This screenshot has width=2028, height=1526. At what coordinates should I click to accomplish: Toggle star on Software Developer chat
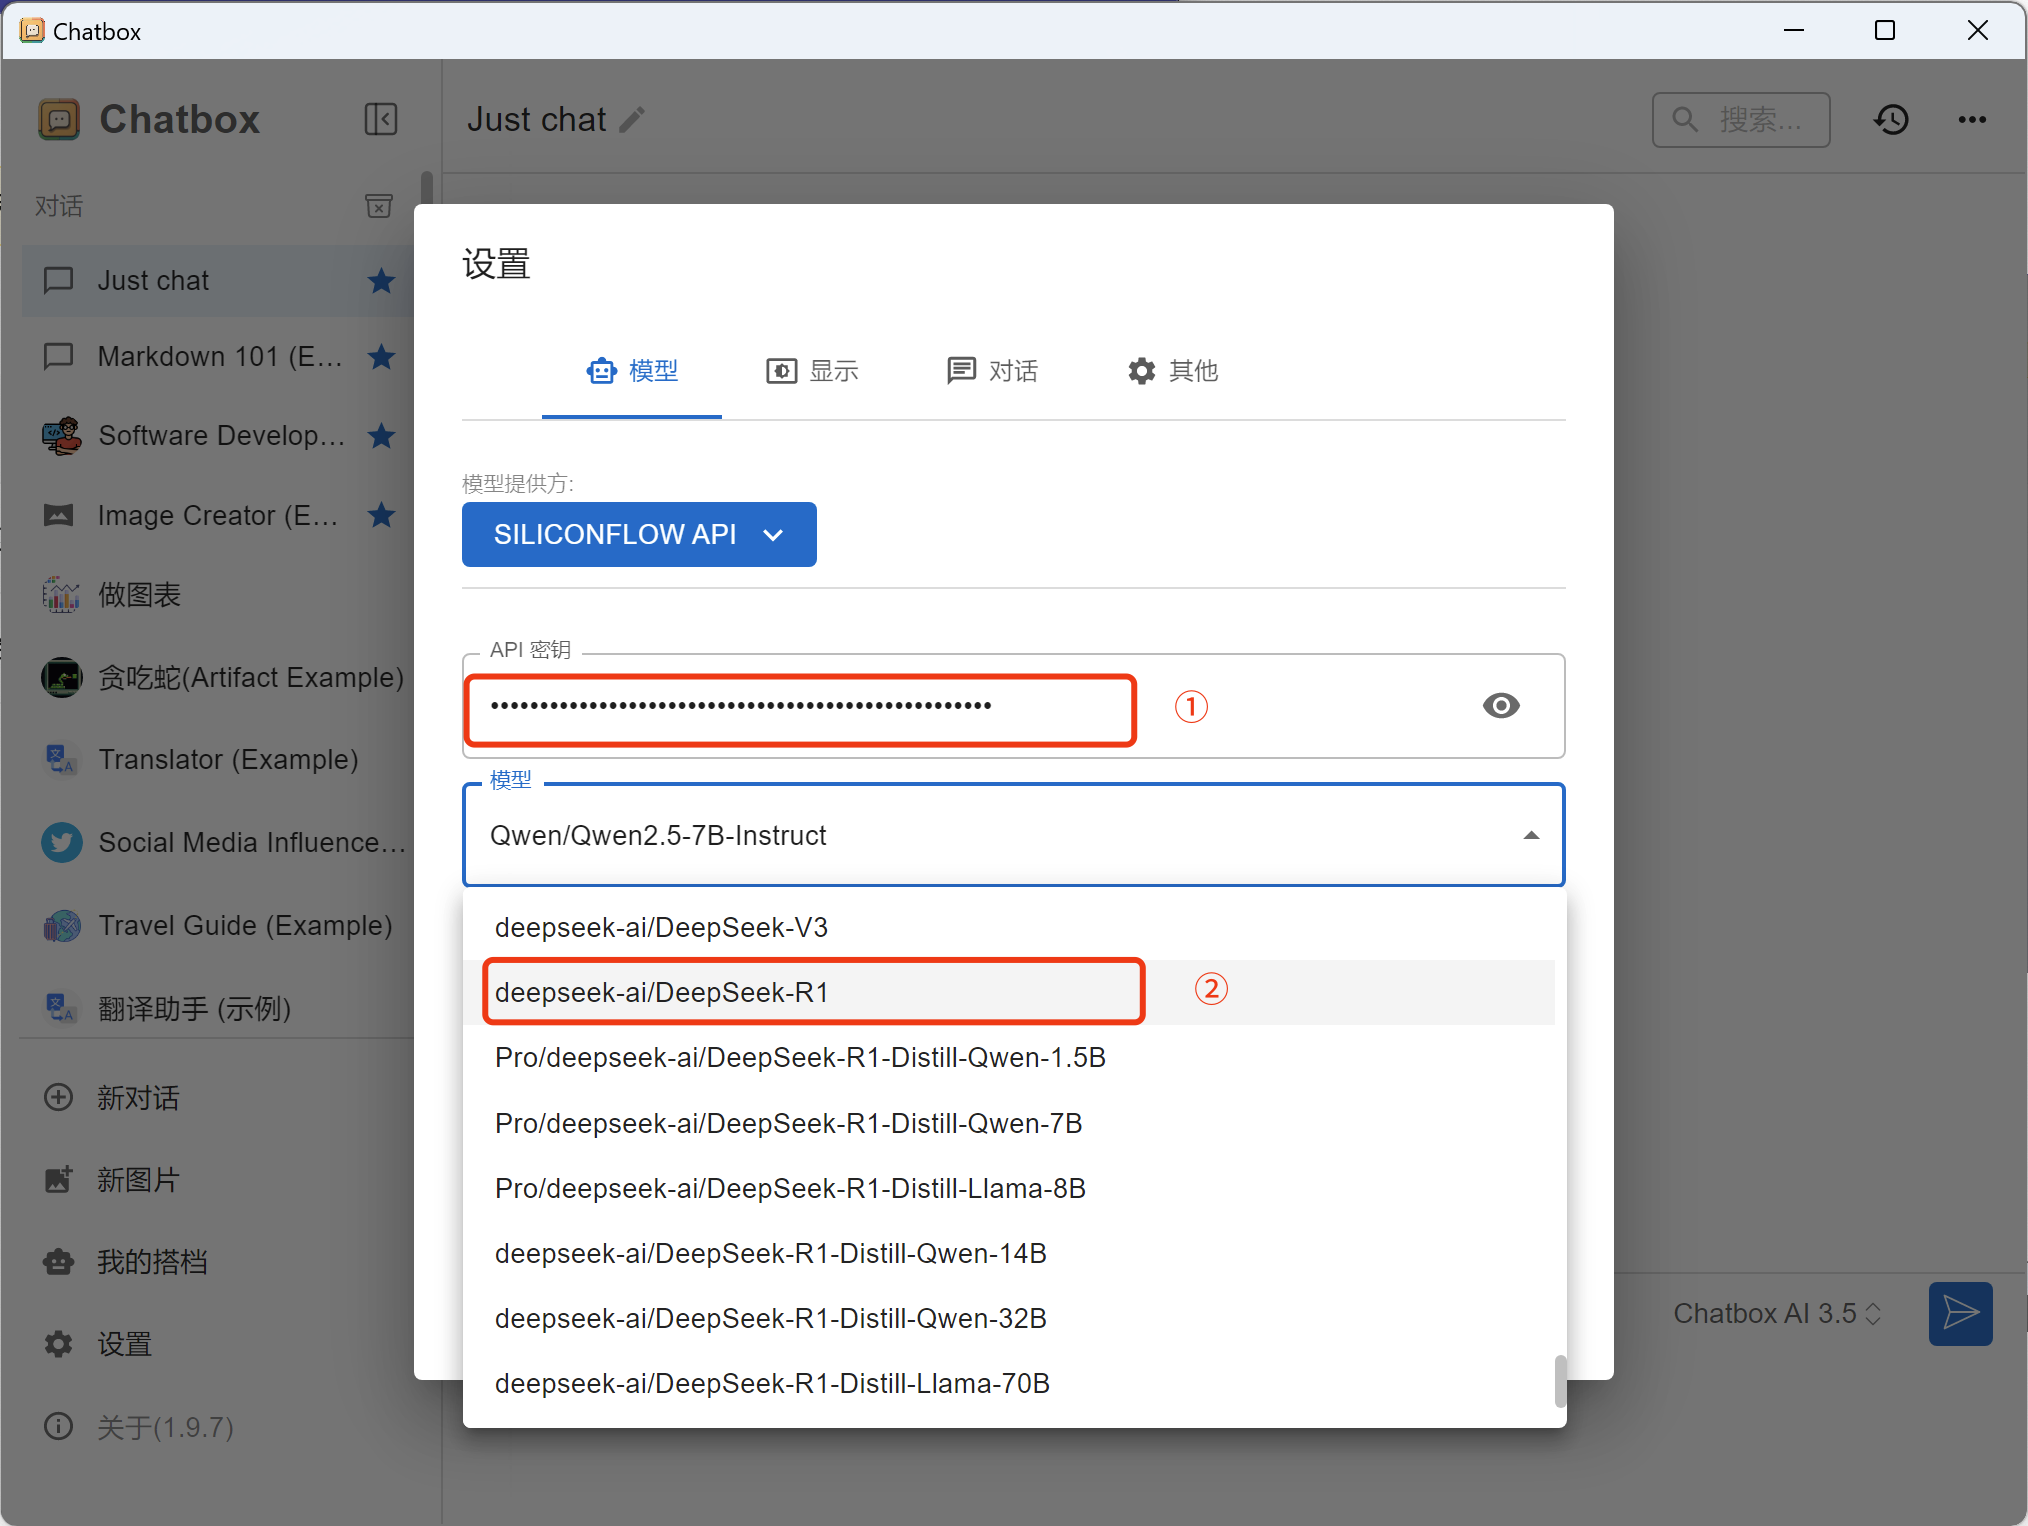[381, 436]
